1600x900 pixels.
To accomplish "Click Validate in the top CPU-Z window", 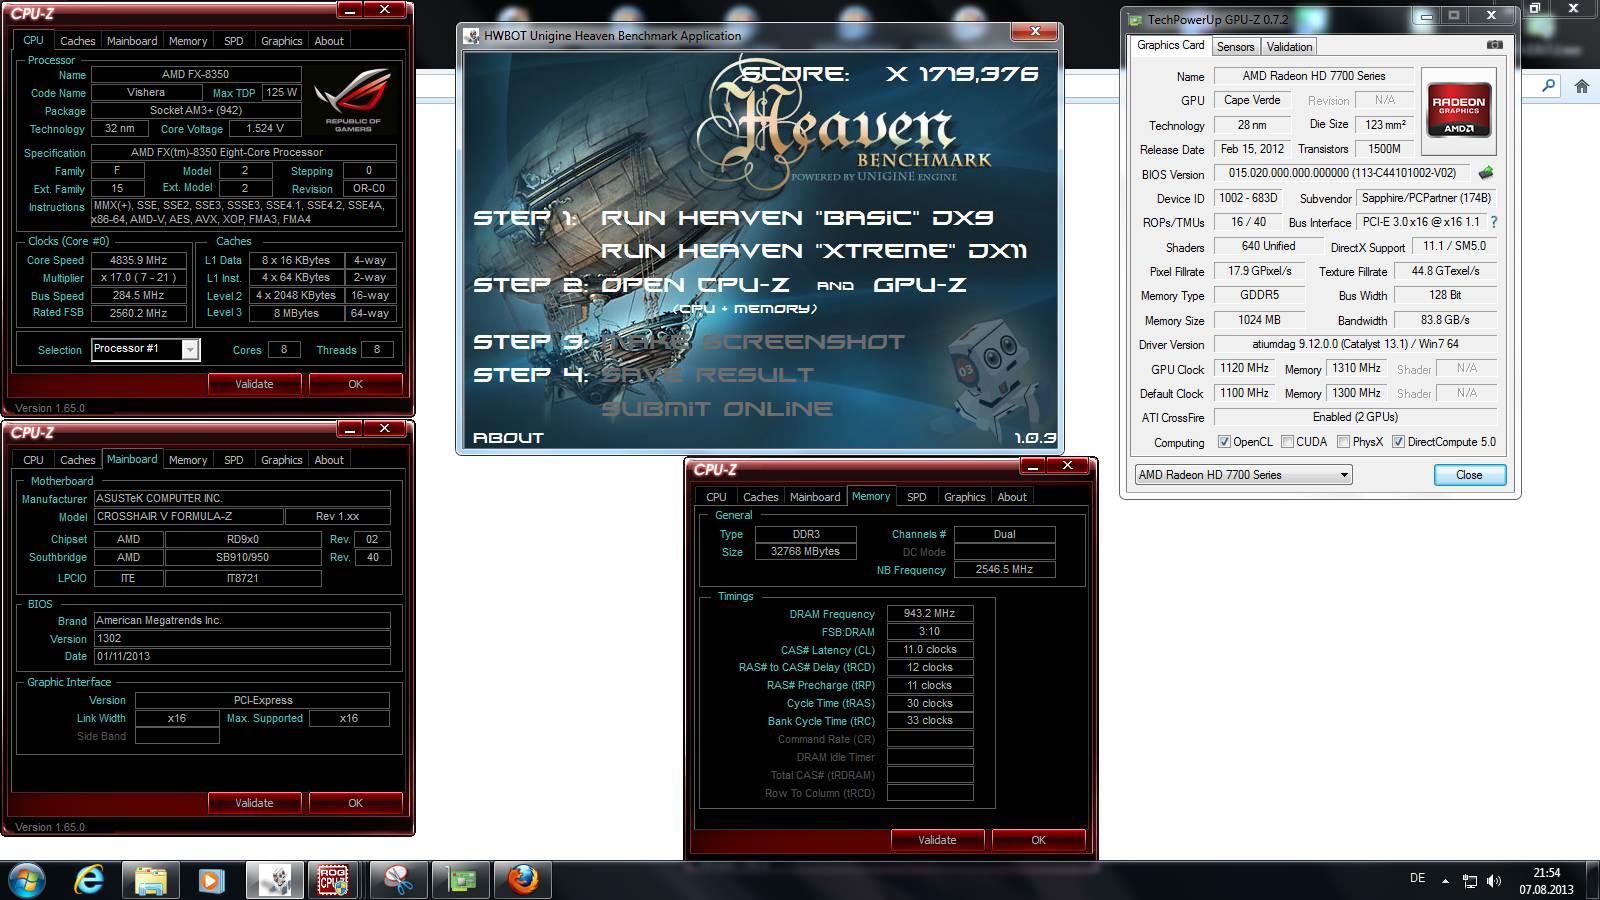I will point(254,384).
